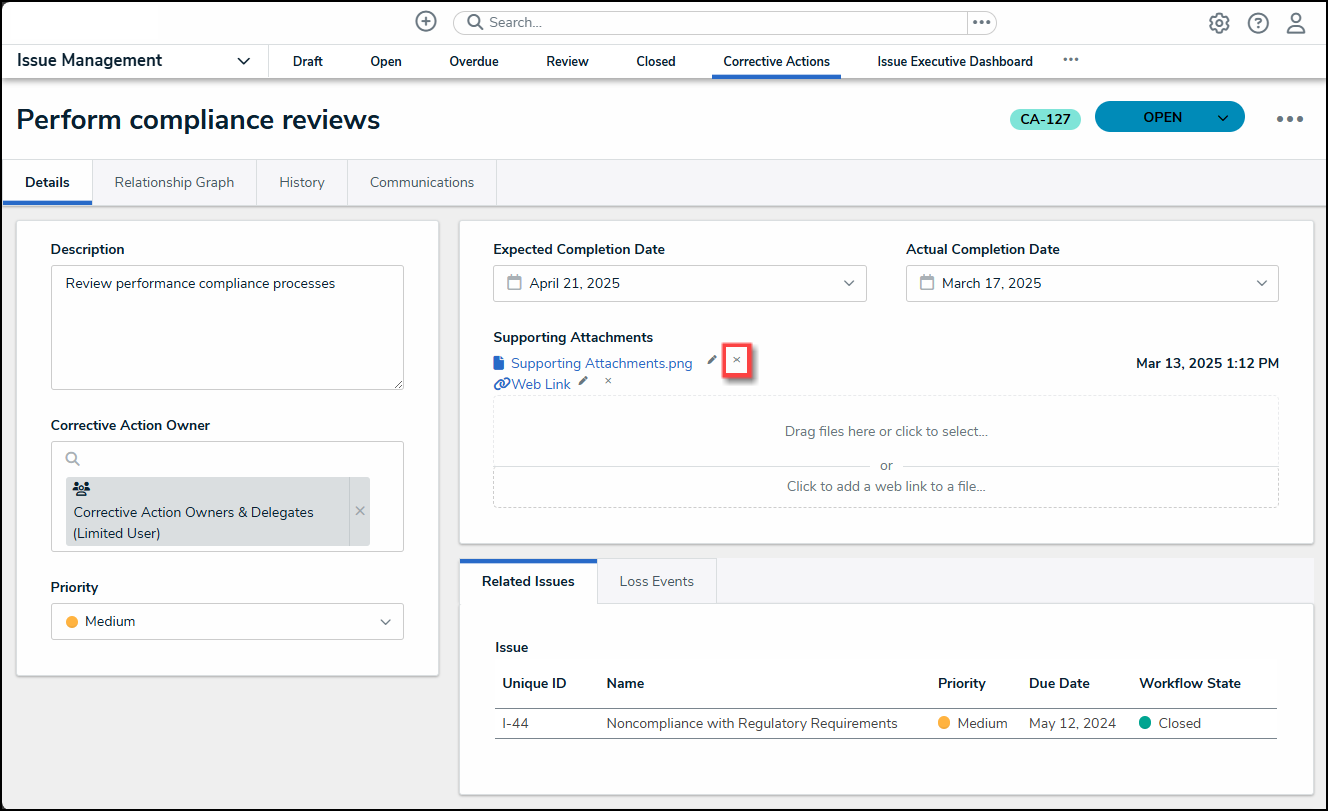Open the user profile icon
This screenshot has height=811, width=1328.
[x=1296, y=23]
